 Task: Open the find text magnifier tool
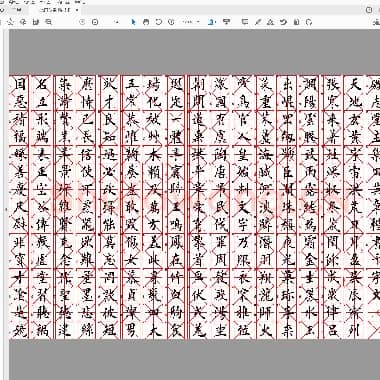point(48,22)
